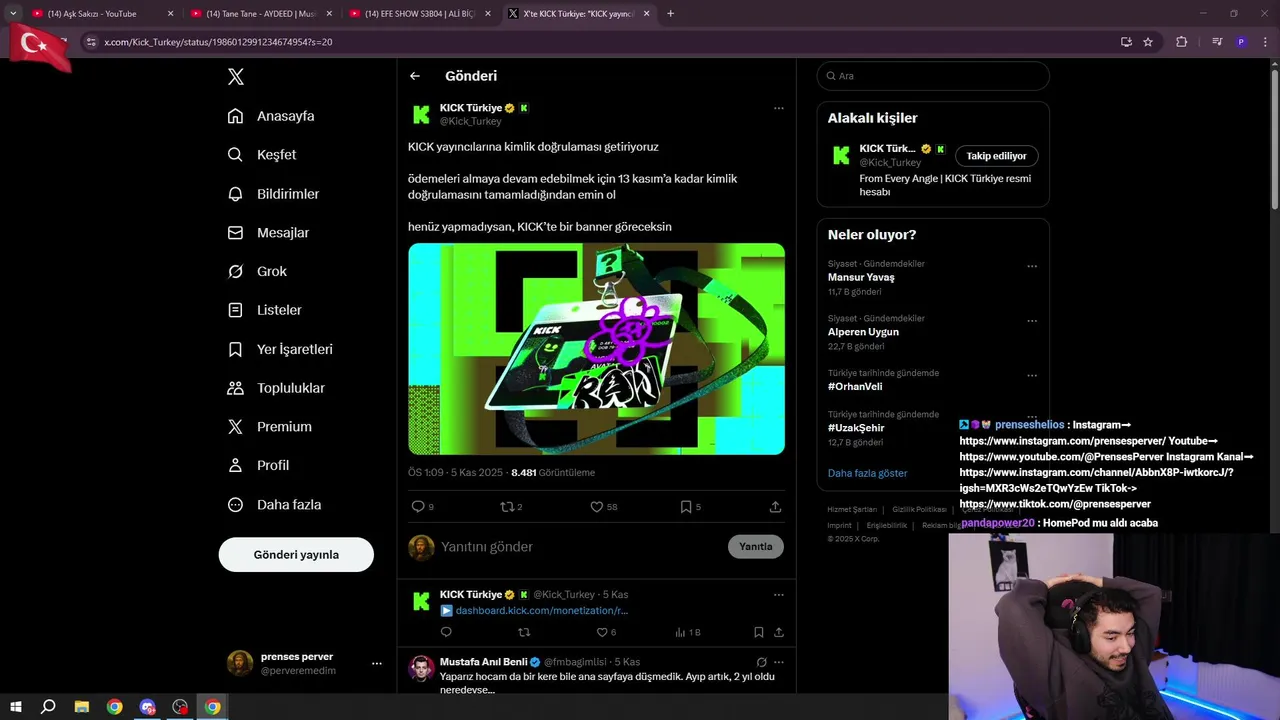Open the KICK badge post image
This screenshot has height=720, width=1280.
[596, 349]
